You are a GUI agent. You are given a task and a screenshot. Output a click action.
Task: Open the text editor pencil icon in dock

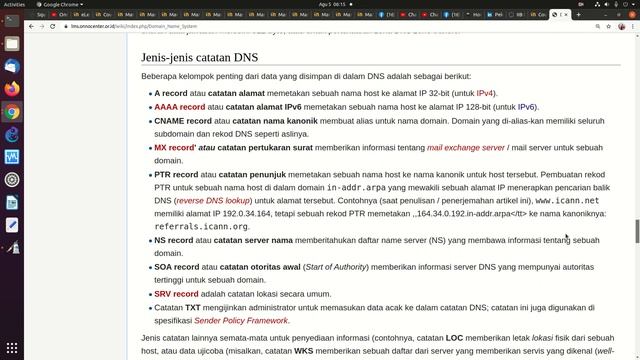click(12, 225)
